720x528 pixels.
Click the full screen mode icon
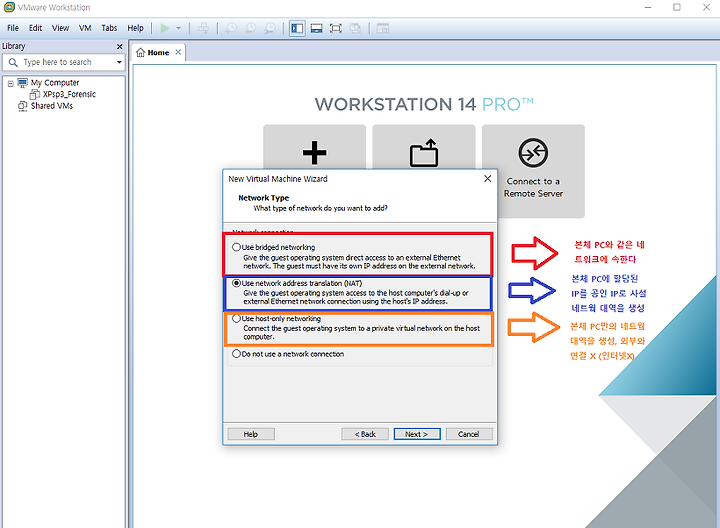coord(336,28)
